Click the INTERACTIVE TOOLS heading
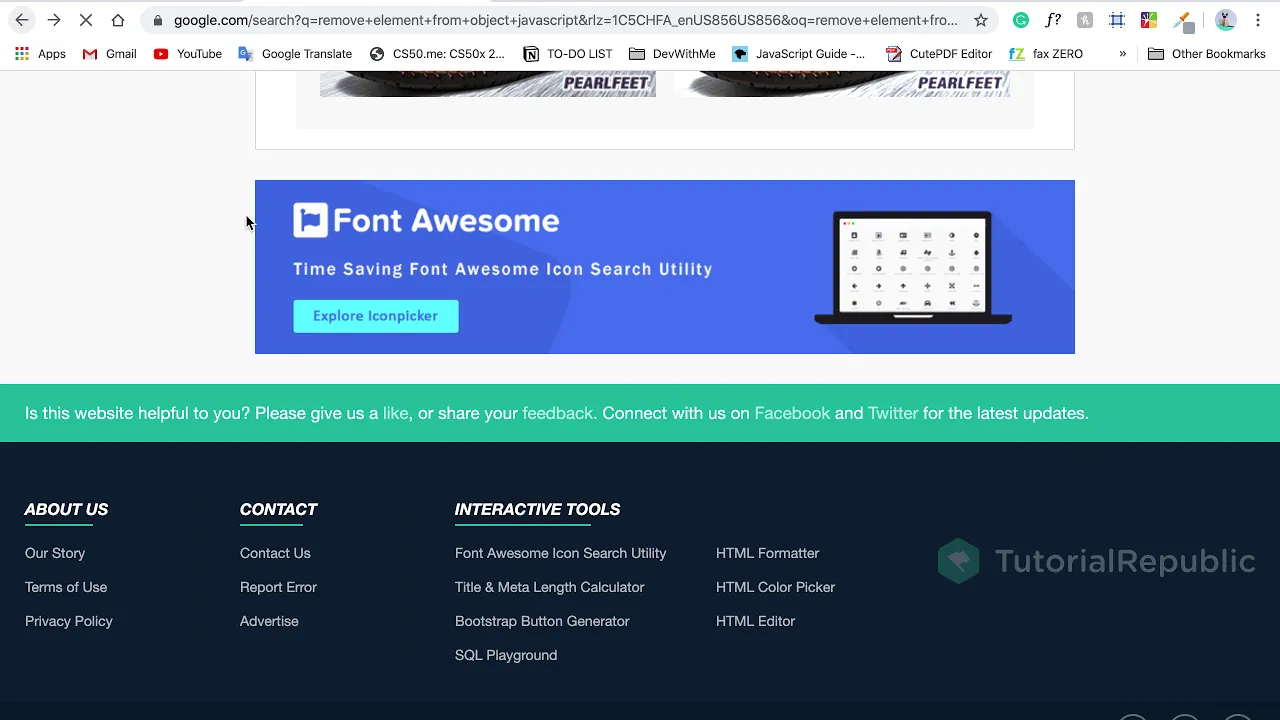The image size is (1280, 720). click(537, 509)
